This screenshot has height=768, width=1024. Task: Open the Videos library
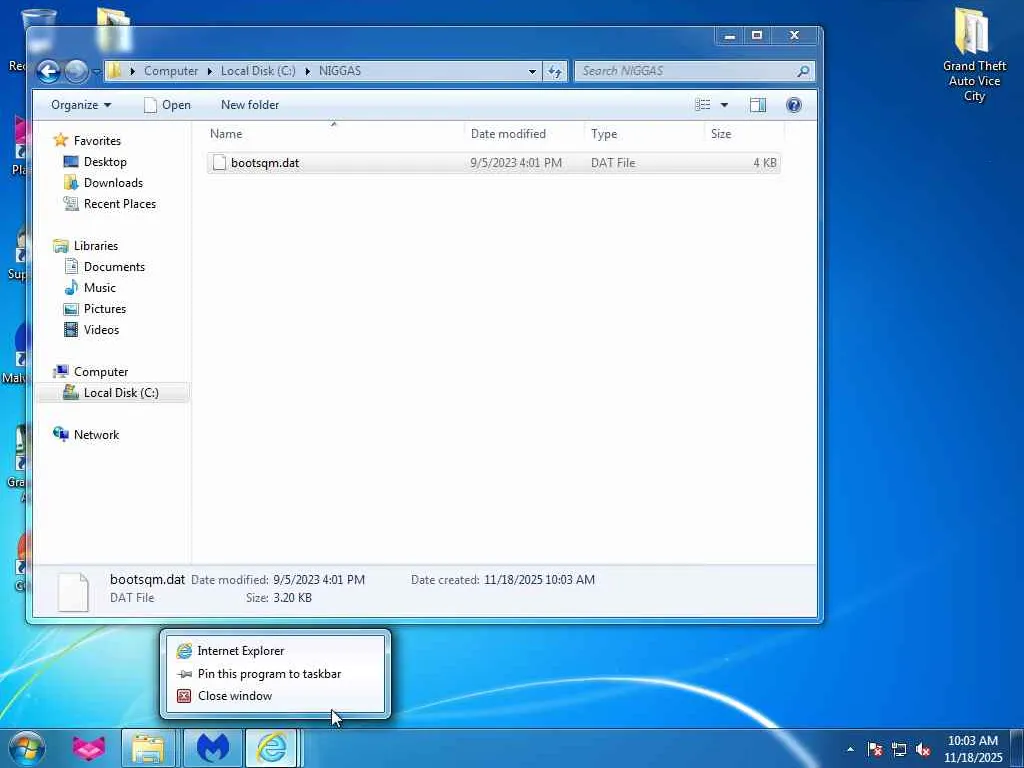coord(101,329)
